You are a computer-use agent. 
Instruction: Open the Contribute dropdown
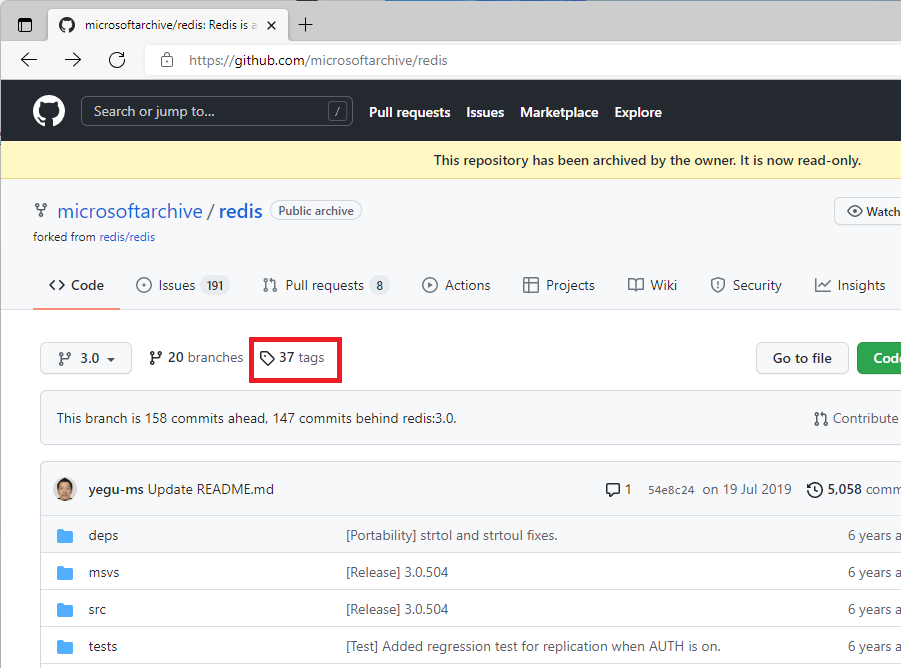point(856,418)
